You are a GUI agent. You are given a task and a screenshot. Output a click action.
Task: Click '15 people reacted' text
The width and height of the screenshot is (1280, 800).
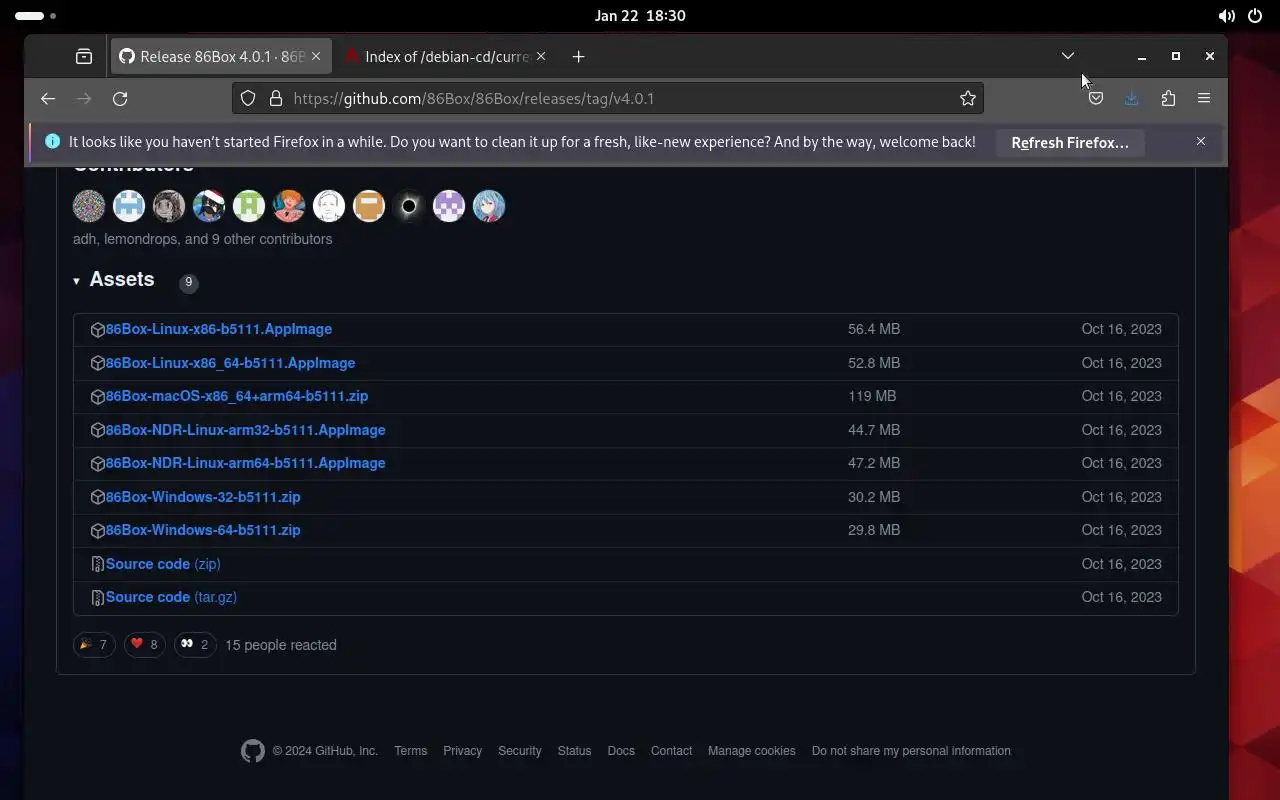281,645
